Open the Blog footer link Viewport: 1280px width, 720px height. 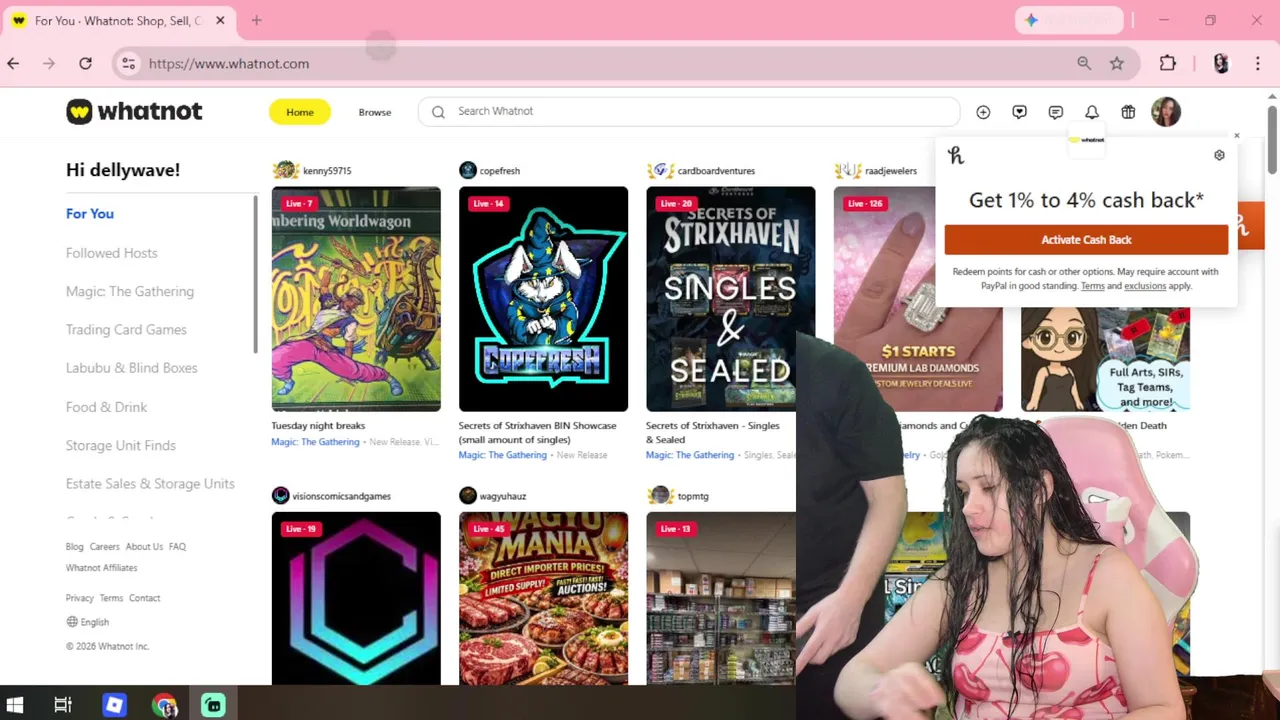tap(75, 547)
